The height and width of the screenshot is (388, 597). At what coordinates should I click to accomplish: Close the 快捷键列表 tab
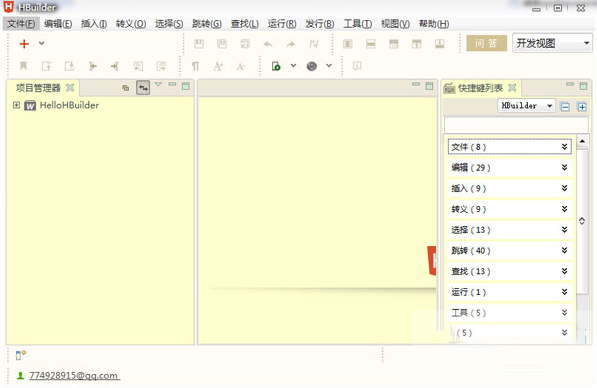click(x=512, y=88)
